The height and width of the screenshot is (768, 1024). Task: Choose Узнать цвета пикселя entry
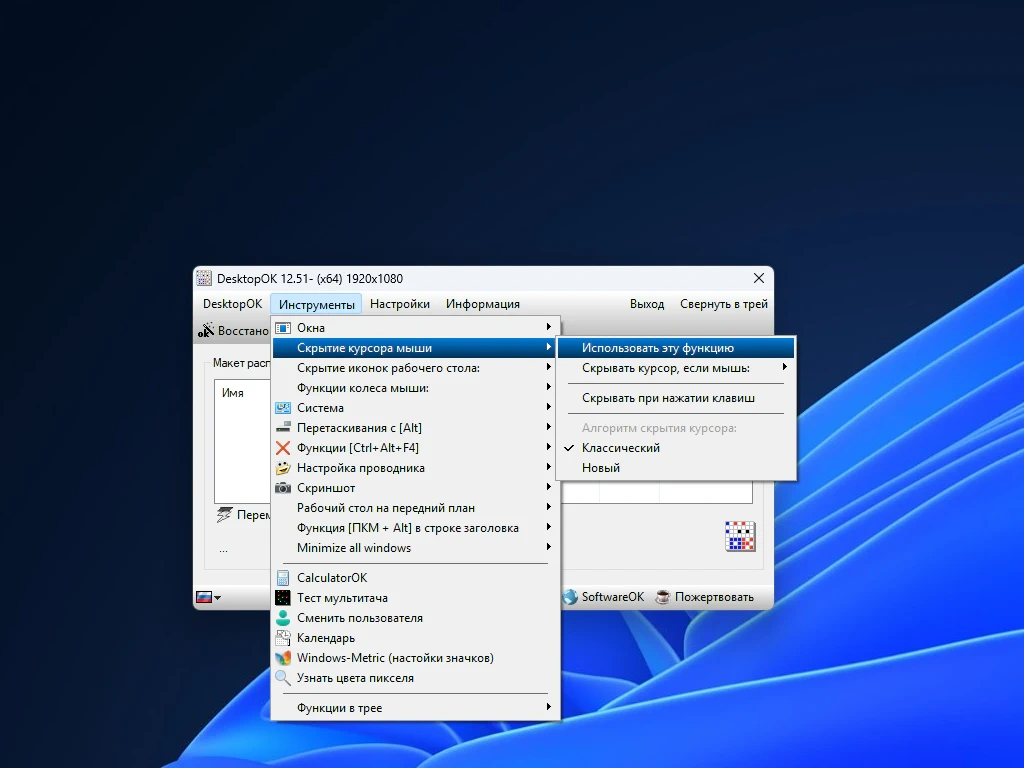click(415, 678)
